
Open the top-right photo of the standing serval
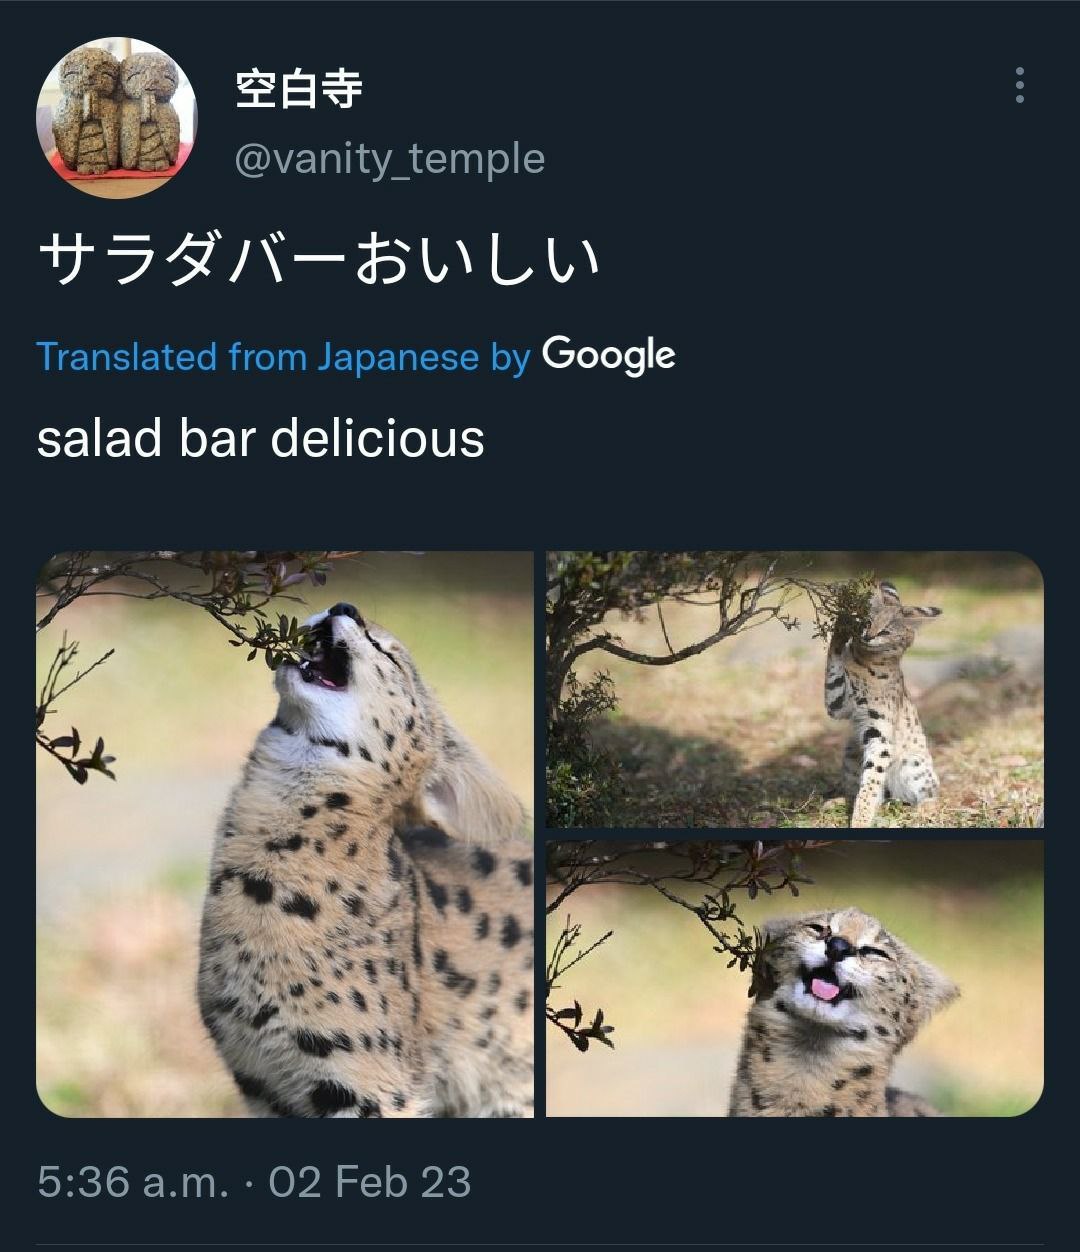click(795, 689)
